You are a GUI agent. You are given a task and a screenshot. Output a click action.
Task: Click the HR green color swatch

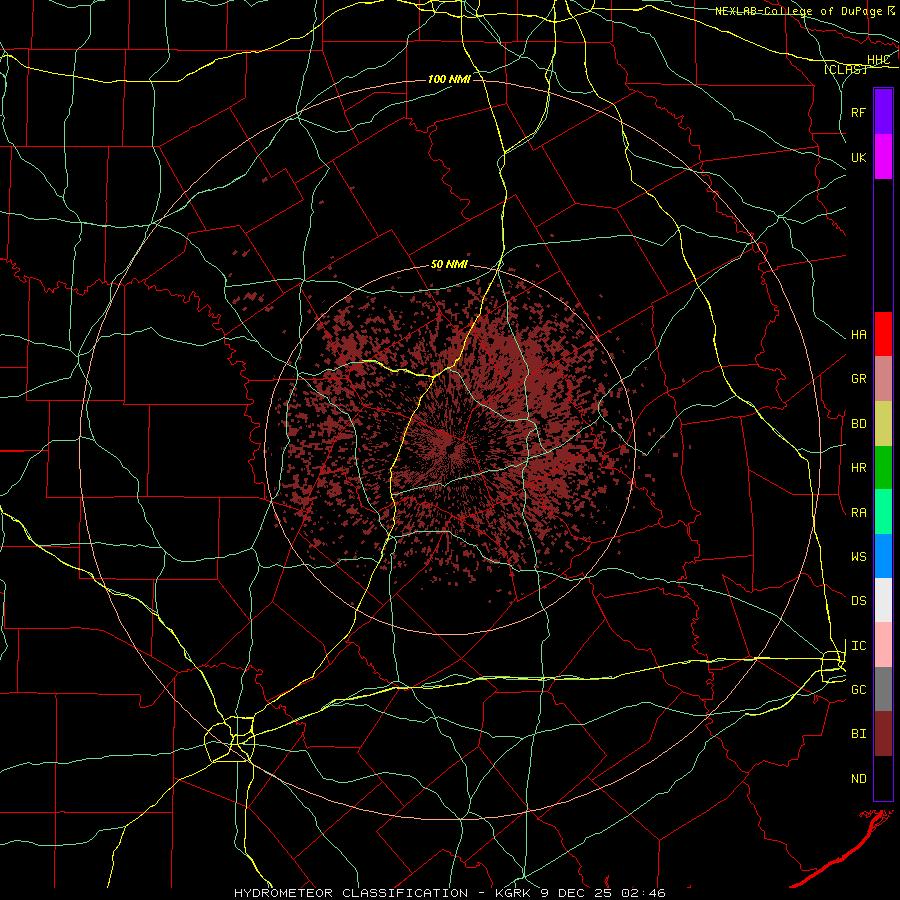[883, 468]
